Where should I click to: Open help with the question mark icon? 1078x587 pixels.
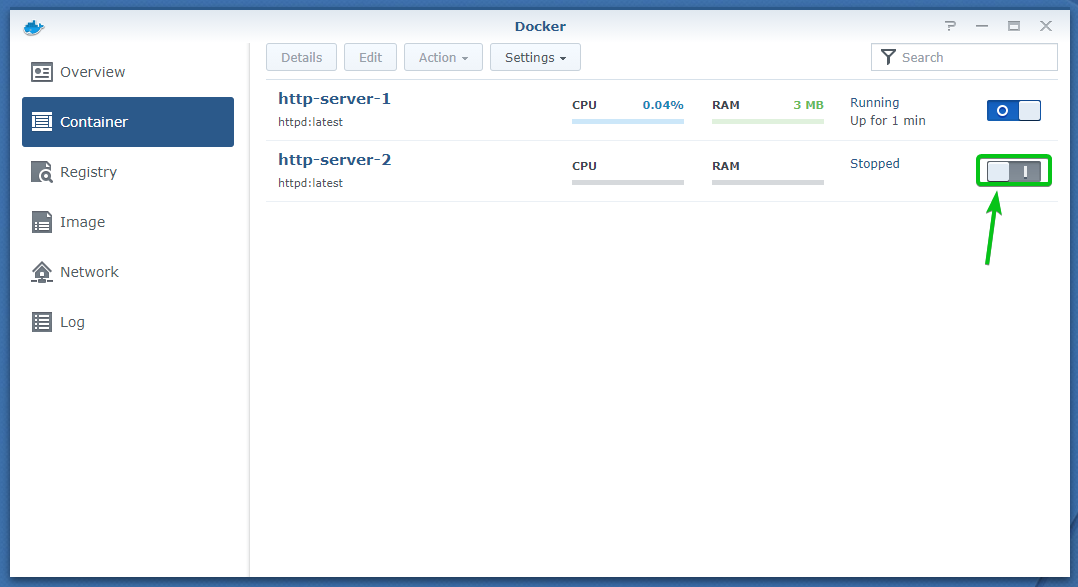(950, 26)
